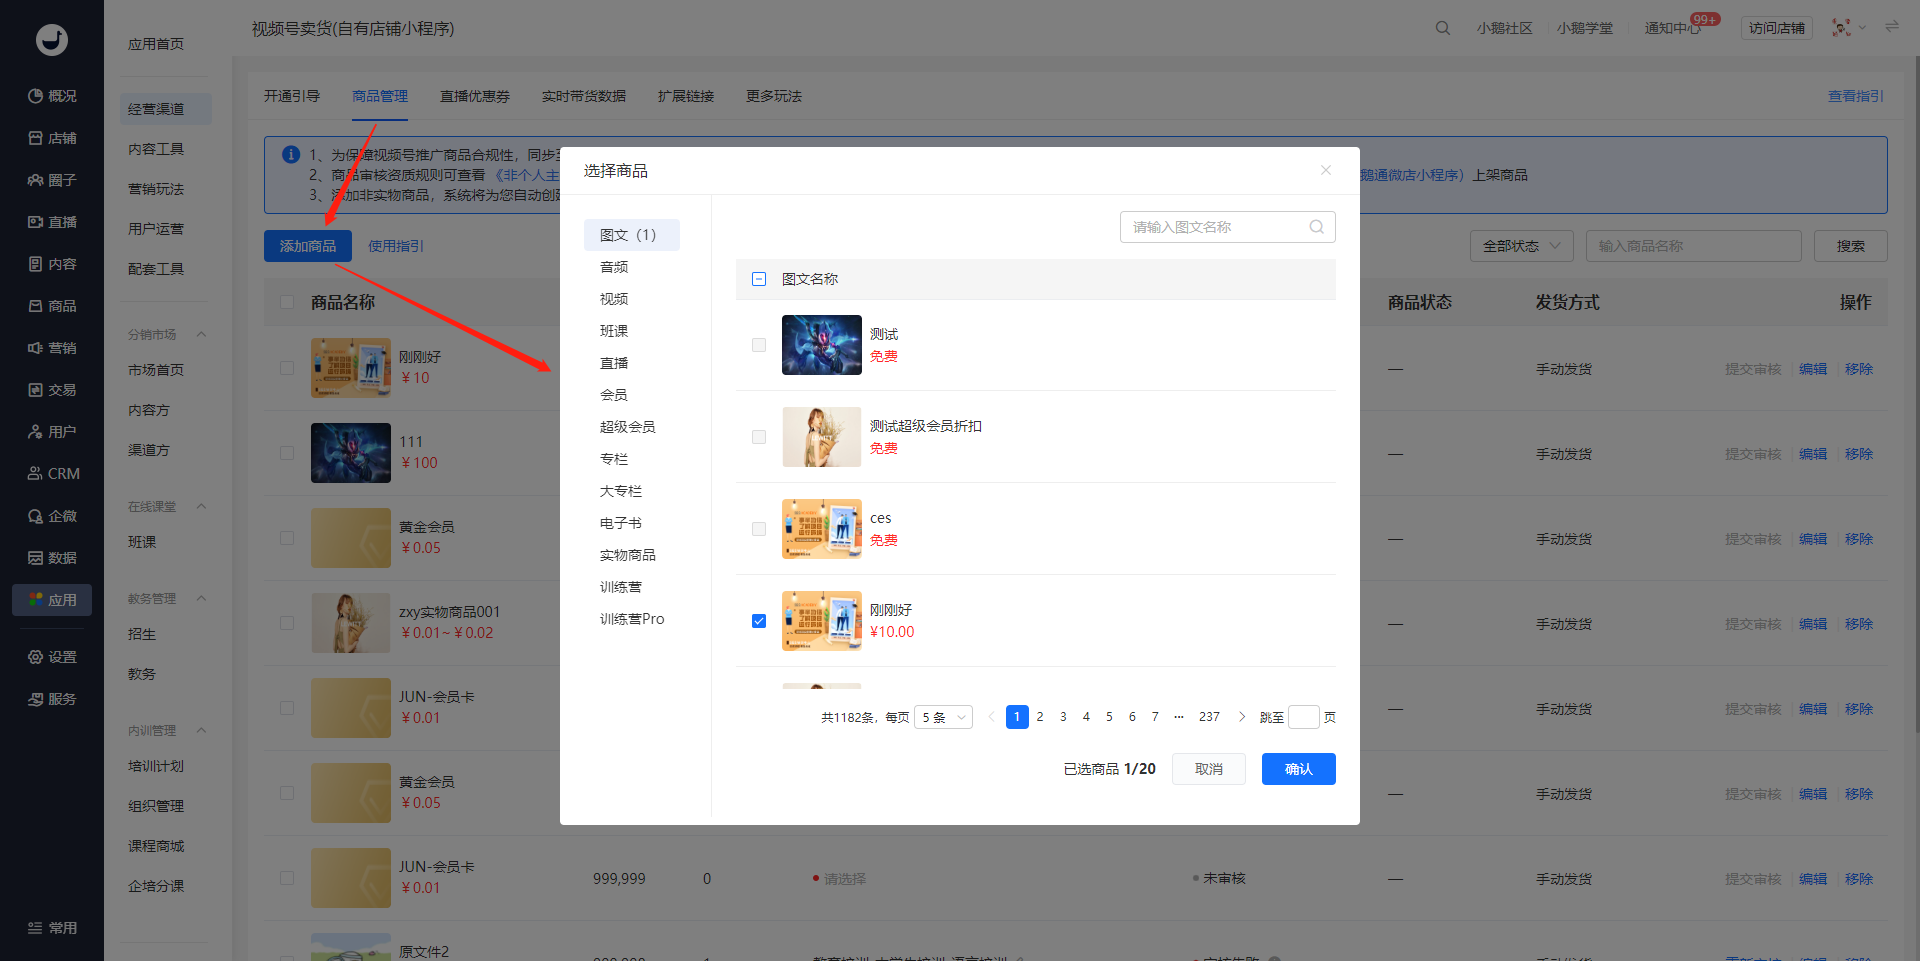Image resolution: width=1920 pixels, height=961 pixels.
Task: Switch to the 实时带货数据 tab
Action: [584, 96]
